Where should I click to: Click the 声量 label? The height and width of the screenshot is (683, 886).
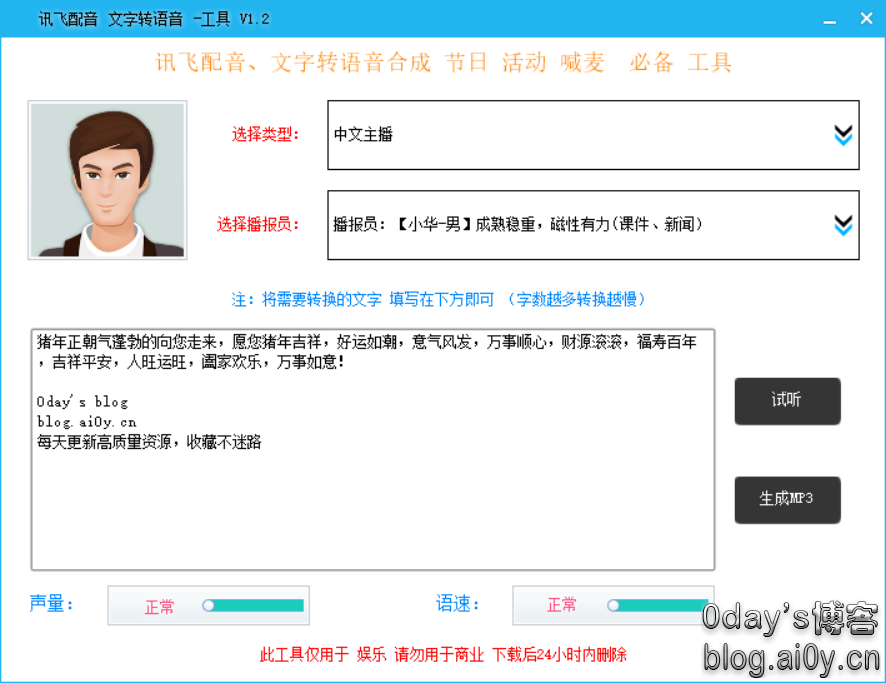pyautogui.click(x=51, y=603)
